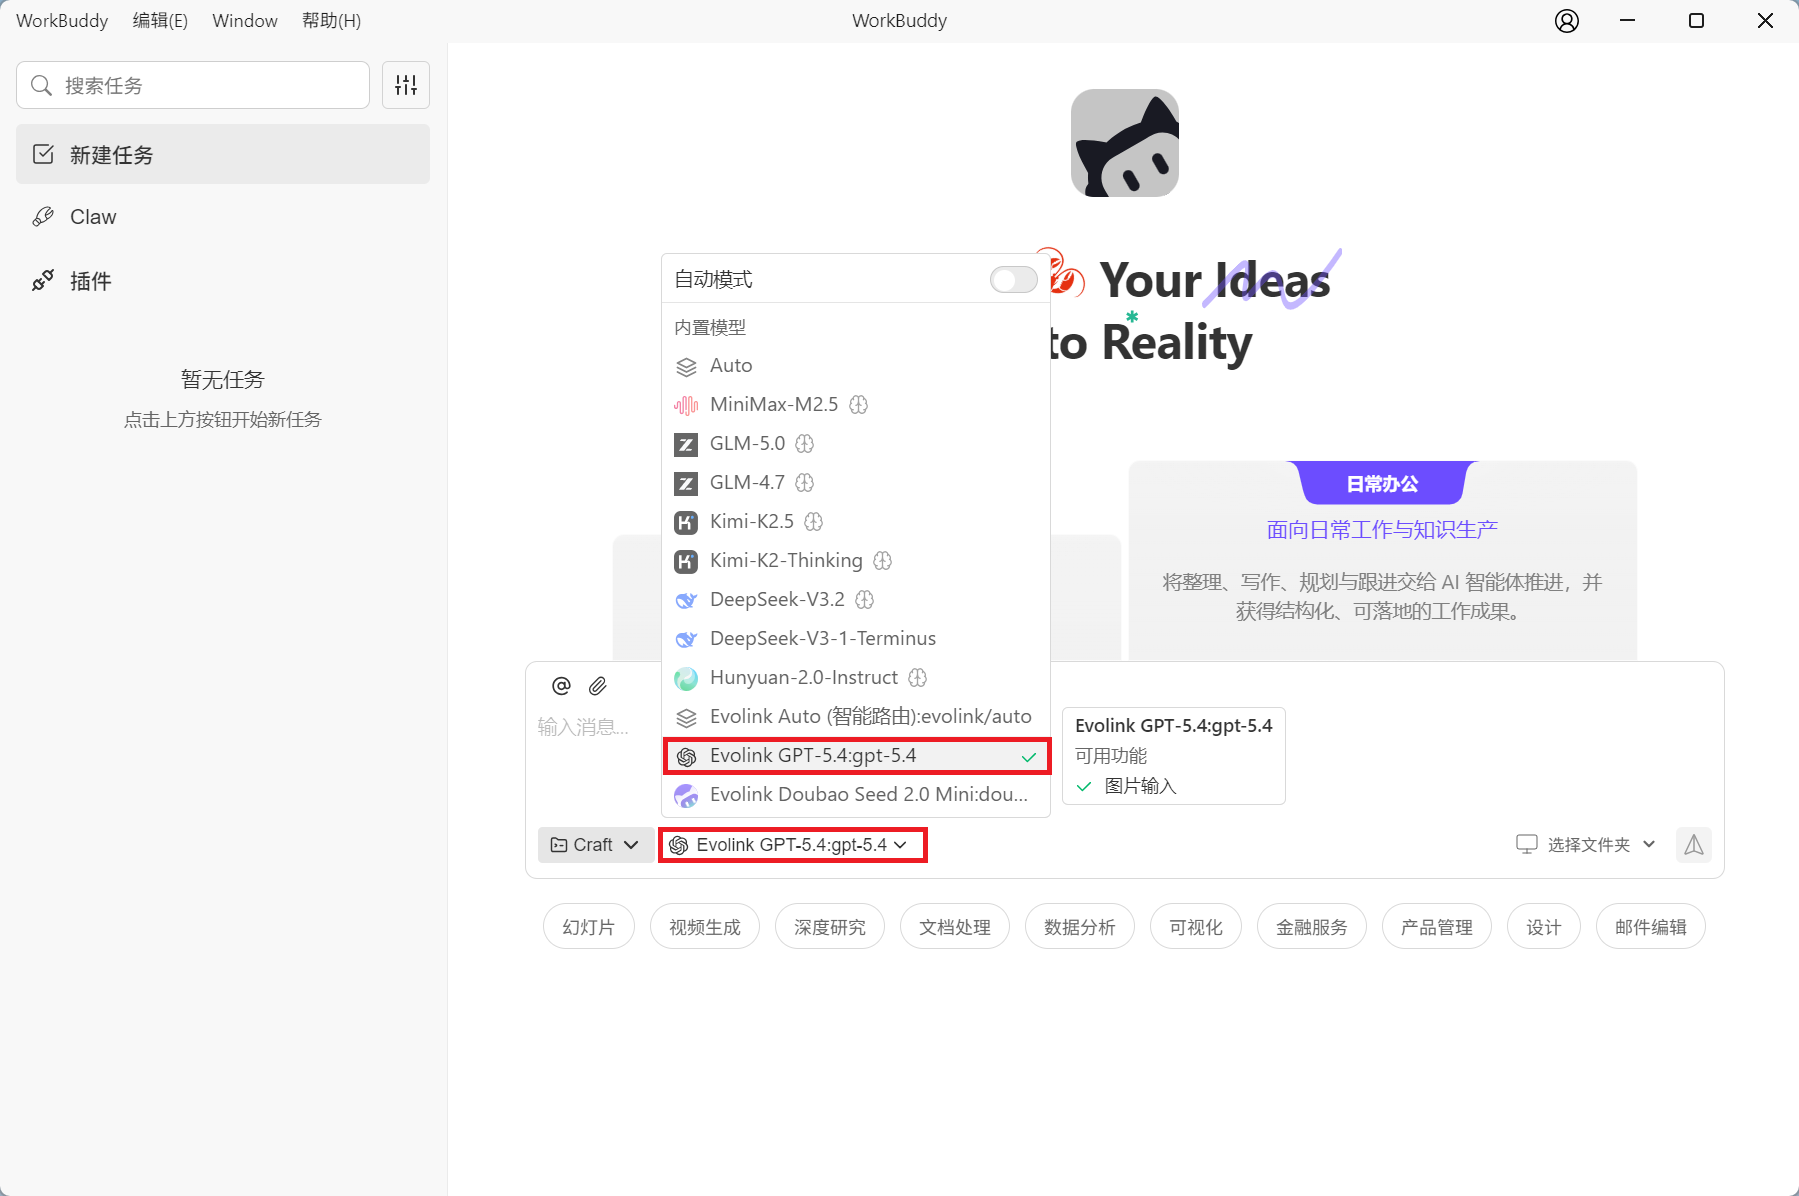
Task: Click the 内置模型 section label
Action: point(710,327)
